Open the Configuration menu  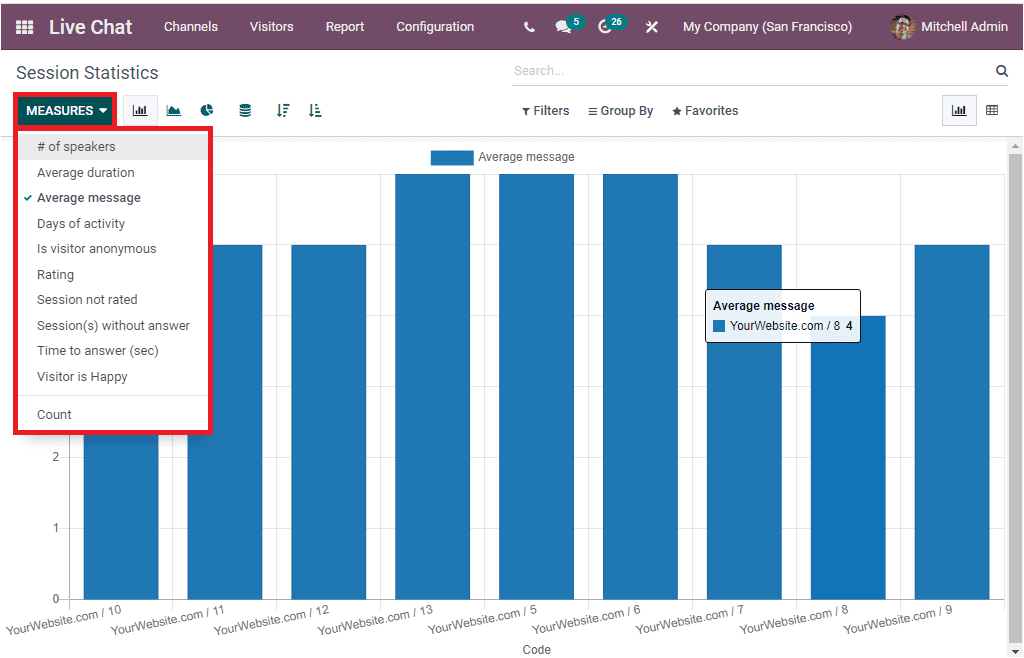coord(435,27)
